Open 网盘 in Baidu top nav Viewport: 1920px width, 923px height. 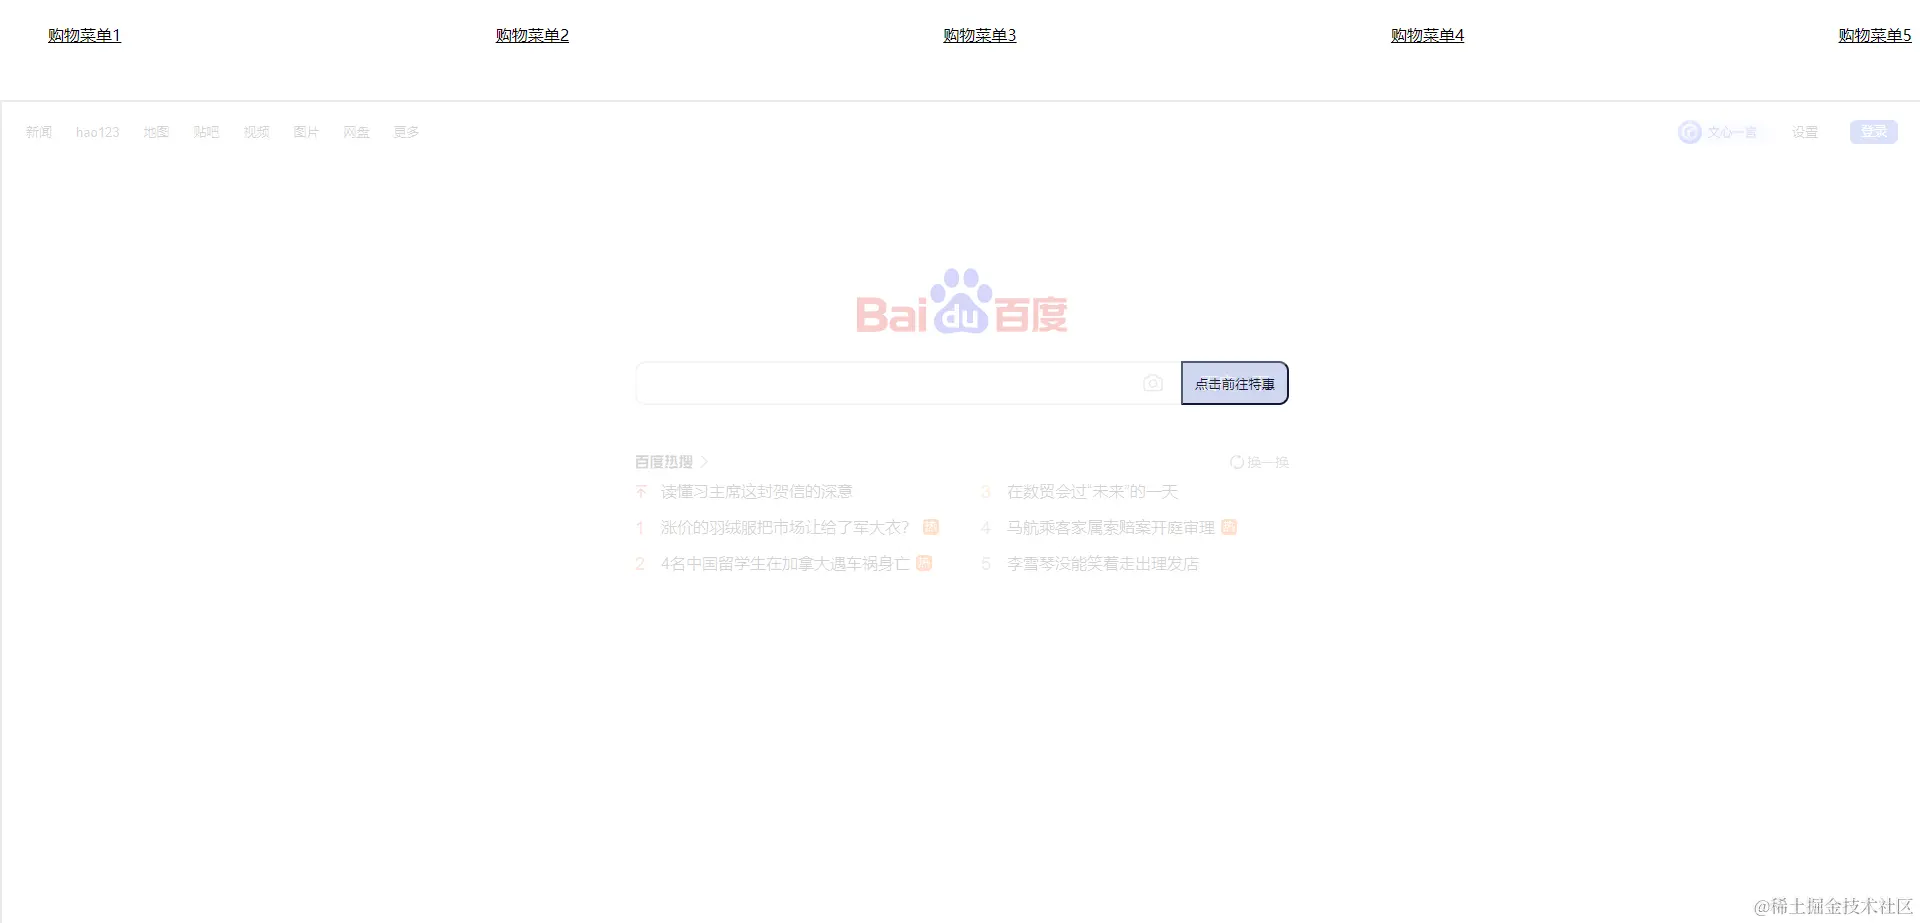pos(356,132)
